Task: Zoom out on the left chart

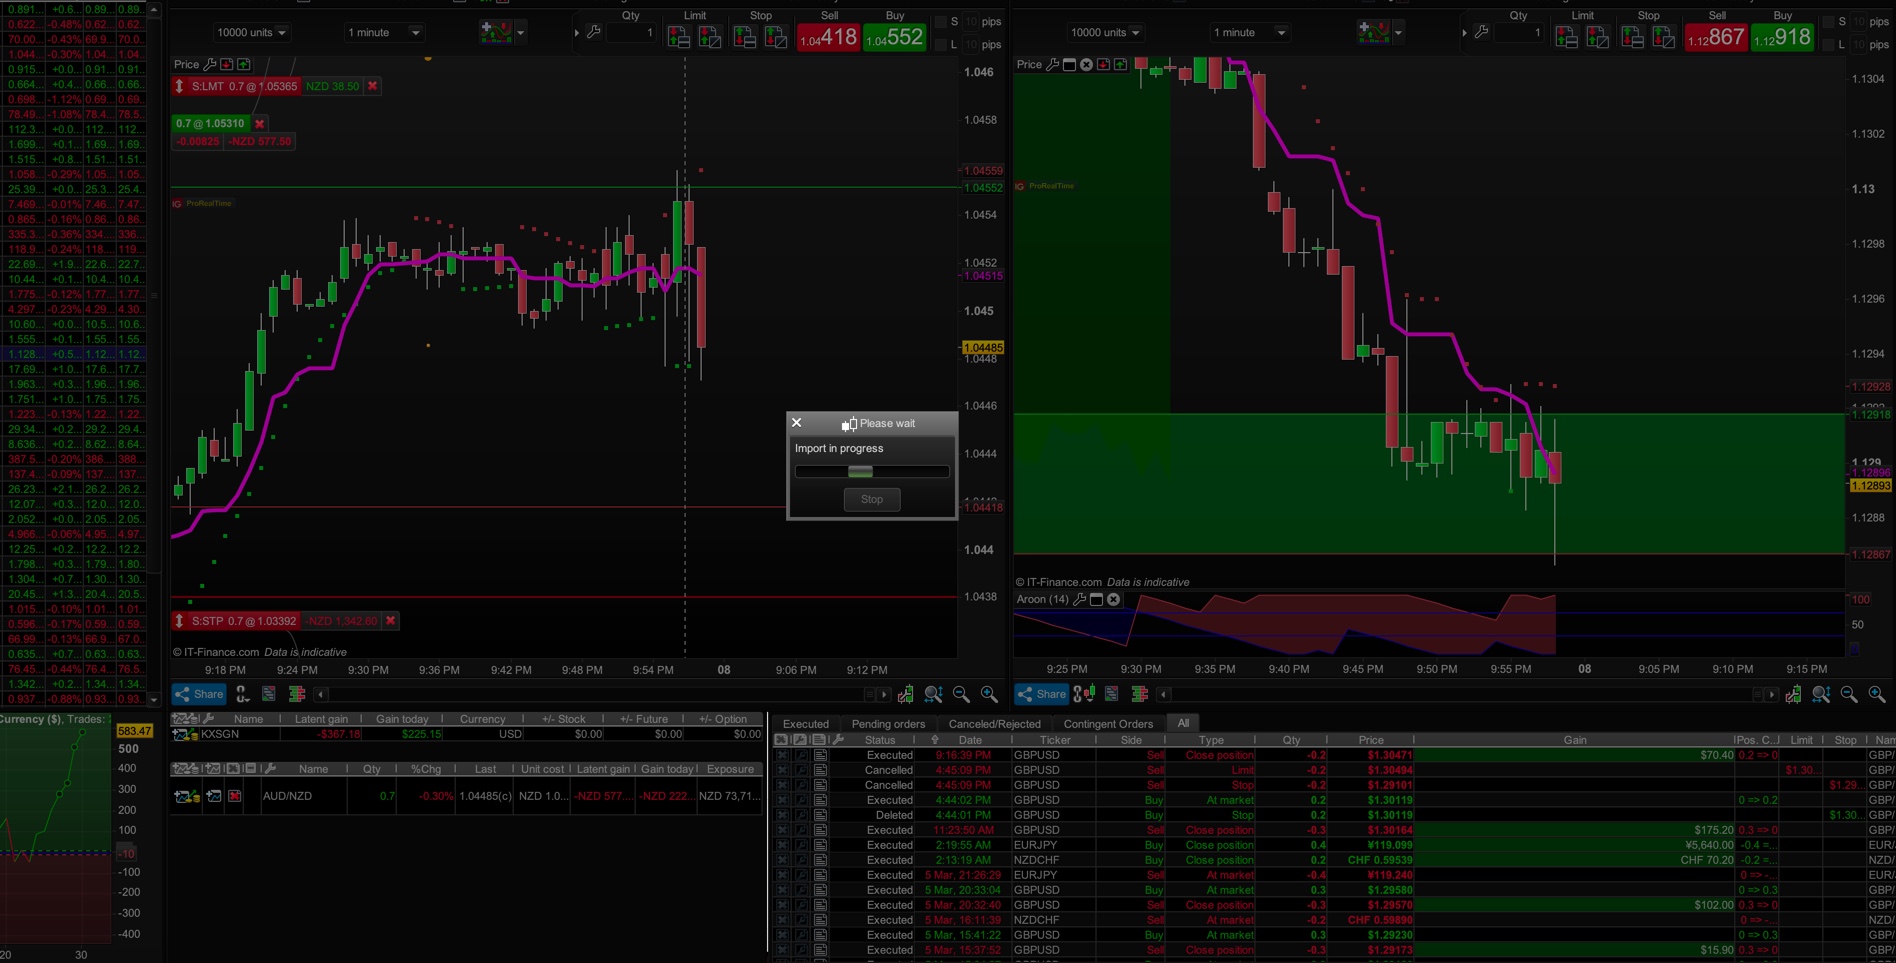Action: tap(961, 694)
